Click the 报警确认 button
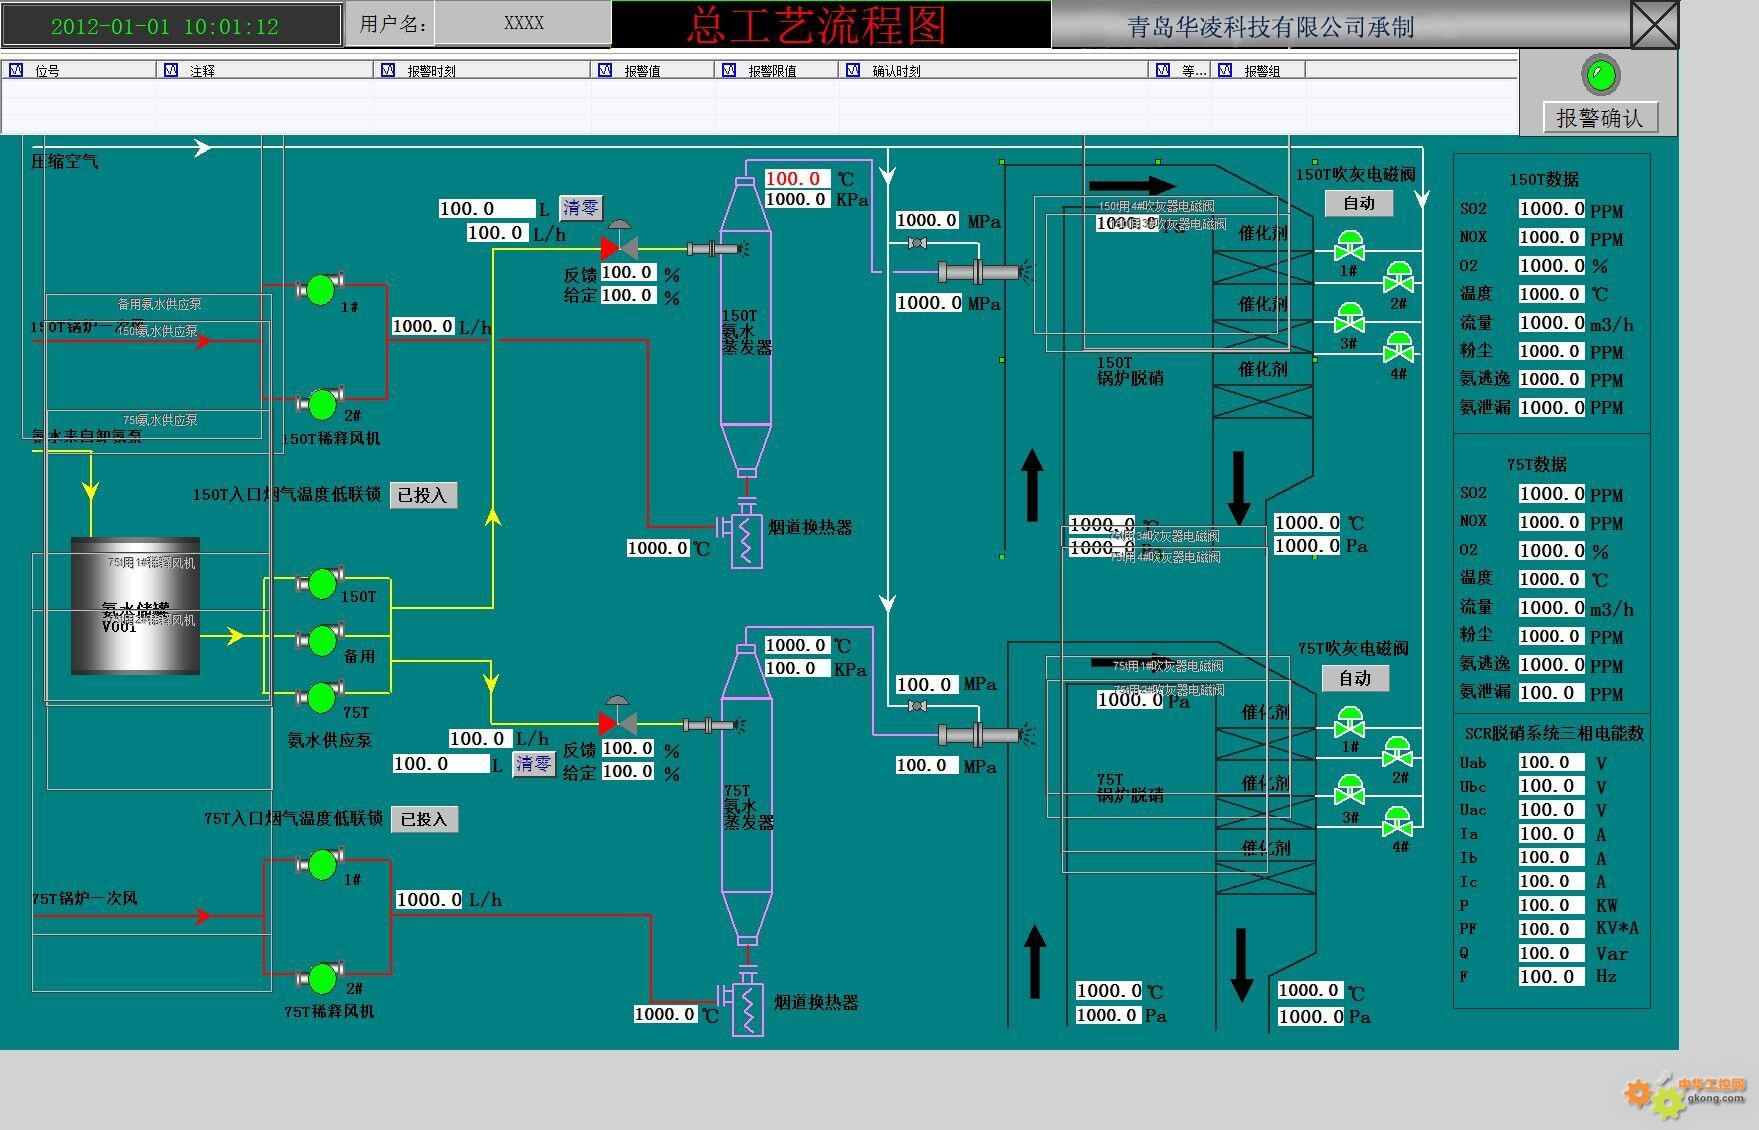This screenshot has height=1130, width=1759. (1600, 117)
